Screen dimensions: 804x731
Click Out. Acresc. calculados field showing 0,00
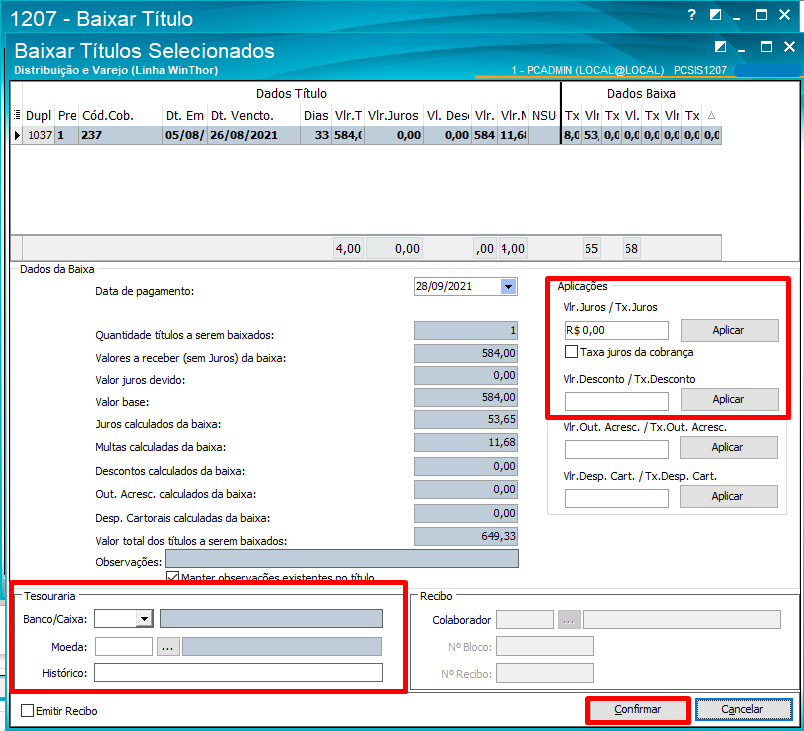[x=466, y=489]
